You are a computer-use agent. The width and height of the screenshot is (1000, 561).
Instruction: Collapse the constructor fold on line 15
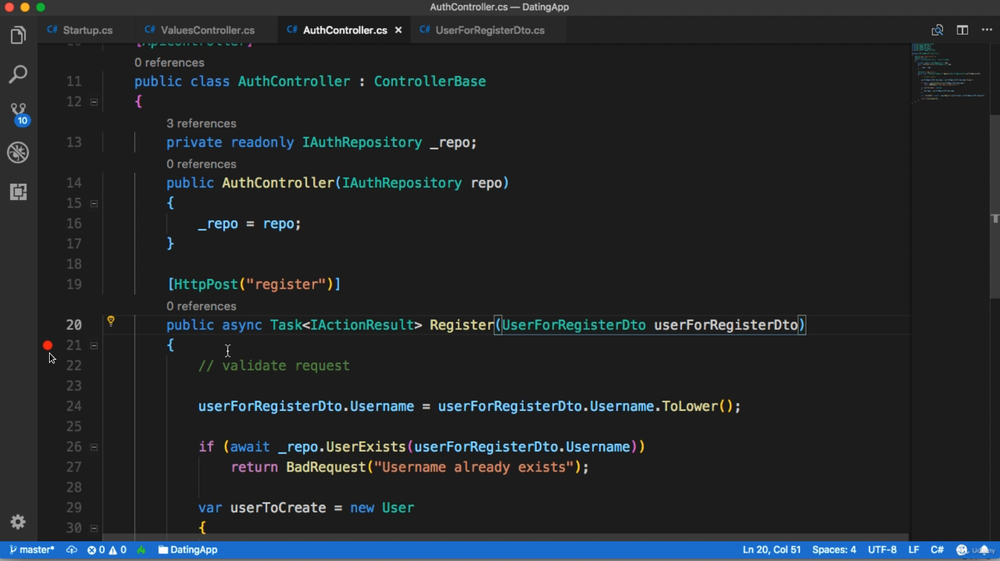point(94,203)
